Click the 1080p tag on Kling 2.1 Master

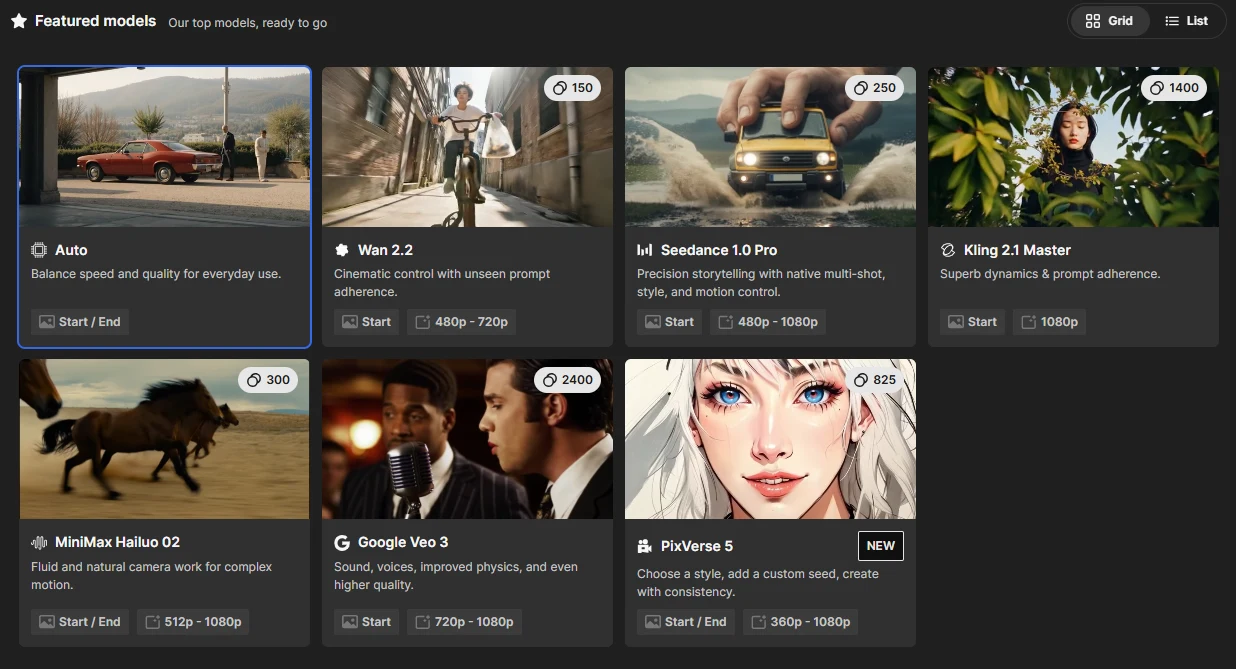coord(1050,322)
